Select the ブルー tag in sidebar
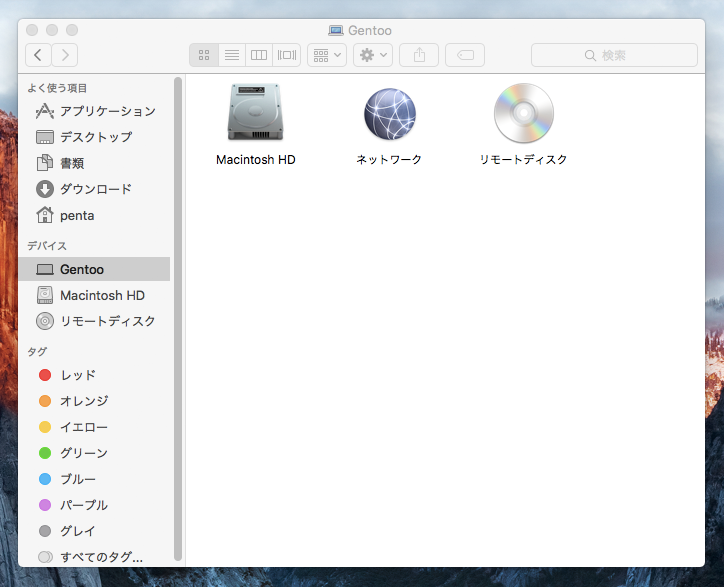This screenshot has height=587, width=724. coord(96,479)
